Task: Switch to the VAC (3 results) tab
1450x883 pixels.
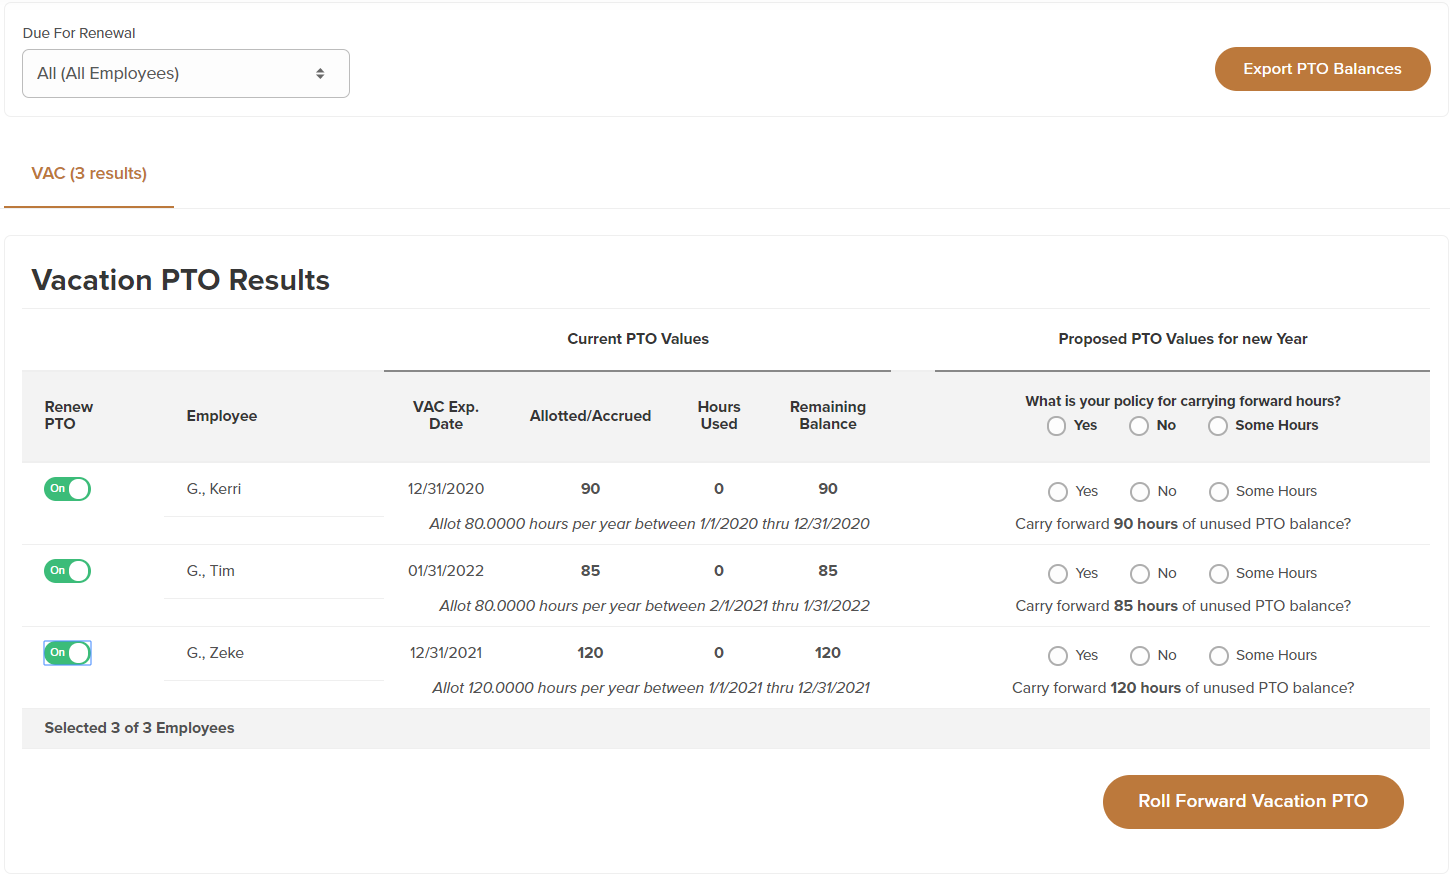Action: click(89, 174)
